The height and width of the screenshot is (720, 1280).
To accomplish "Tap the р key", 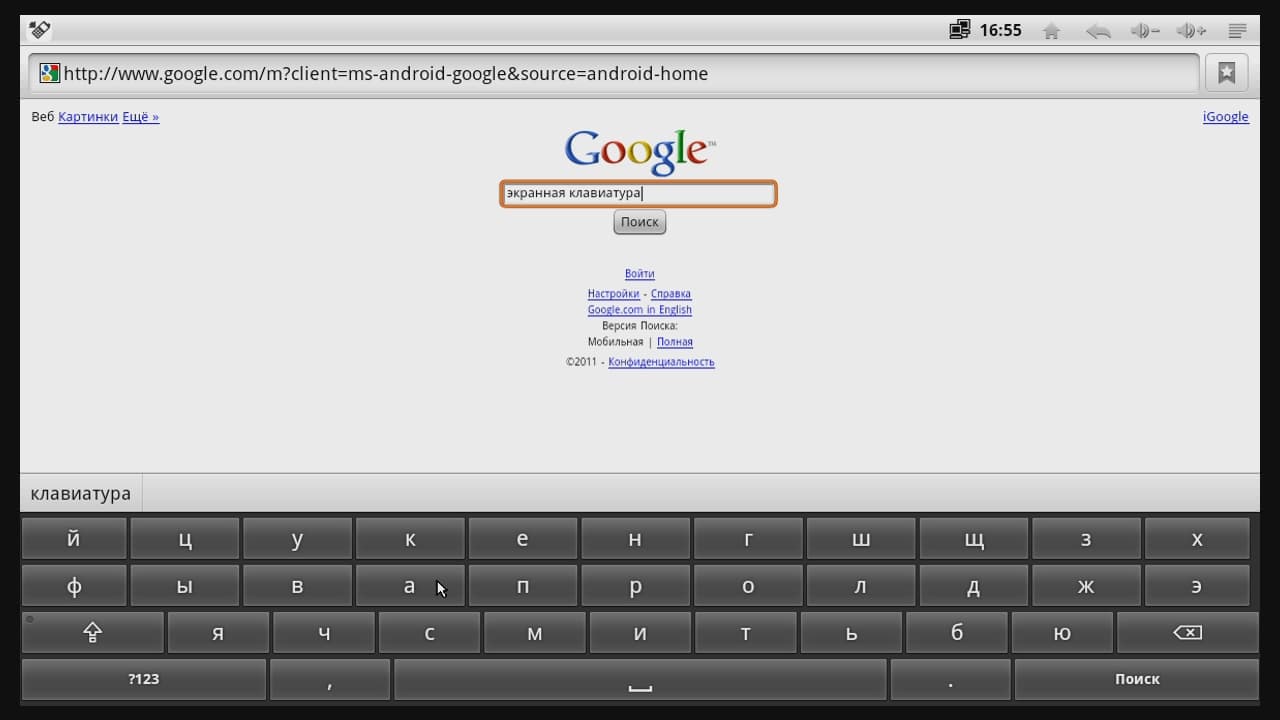I will tap(635, 586).
